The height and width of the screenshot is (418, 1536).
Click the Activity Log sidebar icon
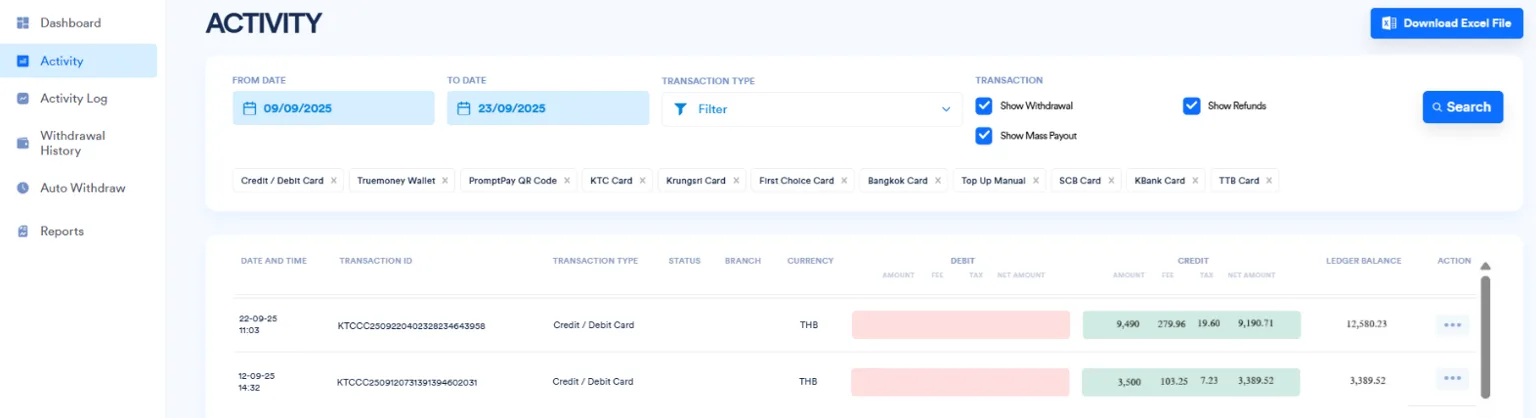pos(23,98)
